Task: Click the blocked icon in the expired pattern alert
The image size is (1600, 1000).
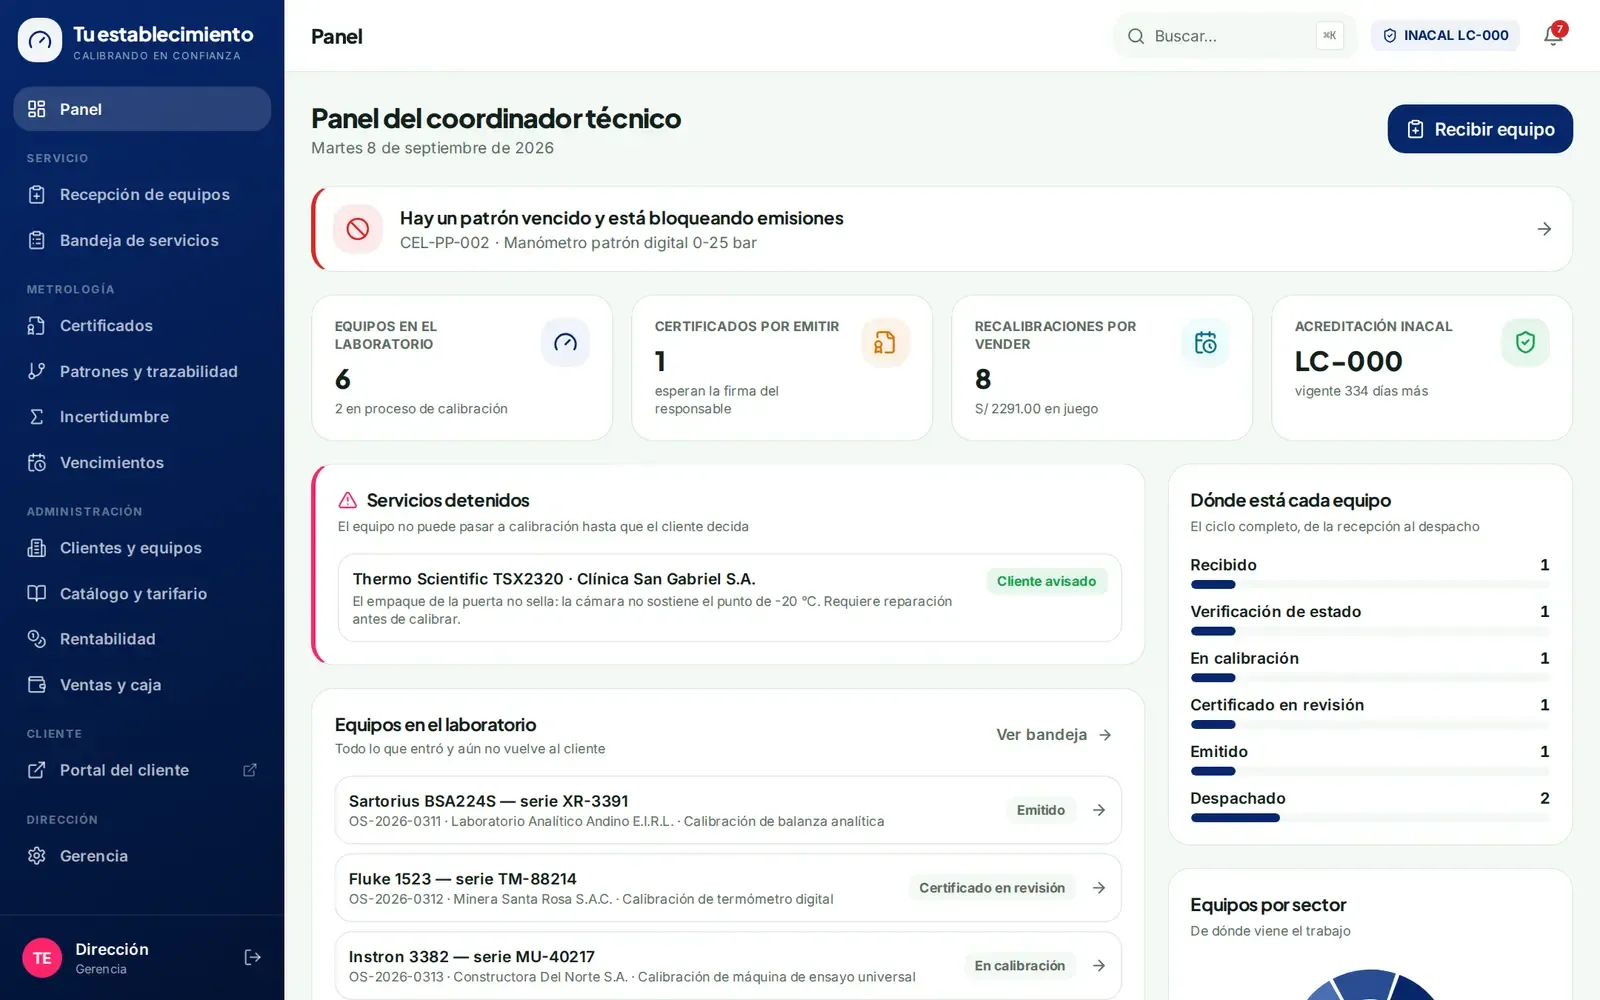Action: (358, 229)
